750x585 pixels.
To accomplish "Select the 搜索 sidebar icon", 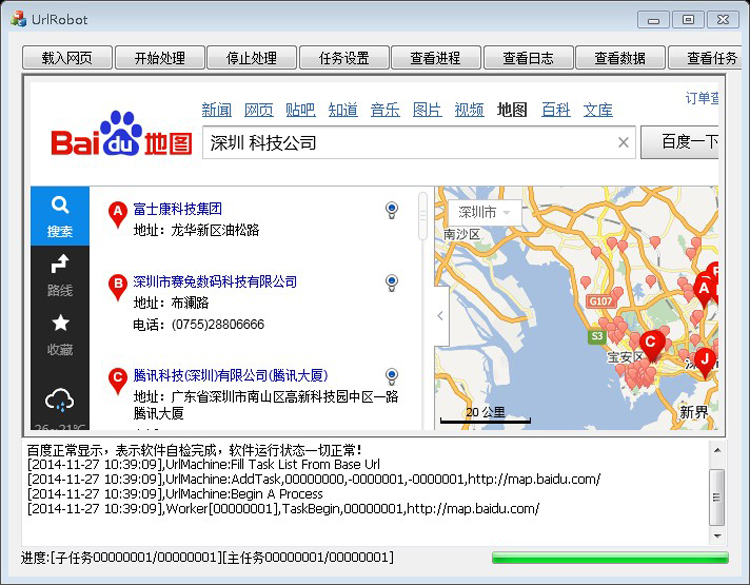I will (60, 216).
